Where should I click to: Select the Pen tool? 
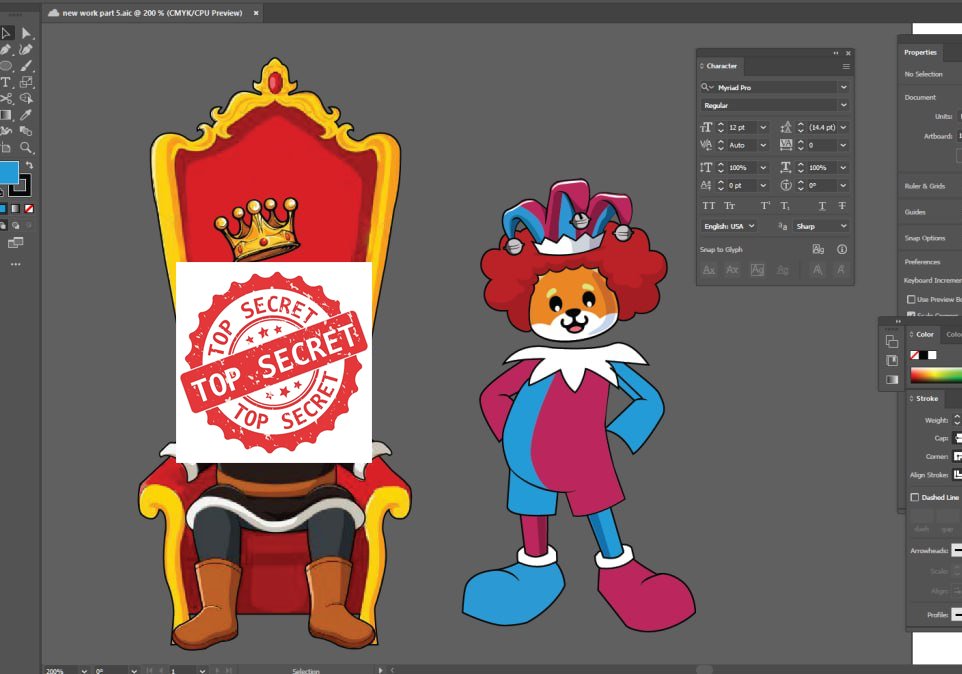coord(6,50)
